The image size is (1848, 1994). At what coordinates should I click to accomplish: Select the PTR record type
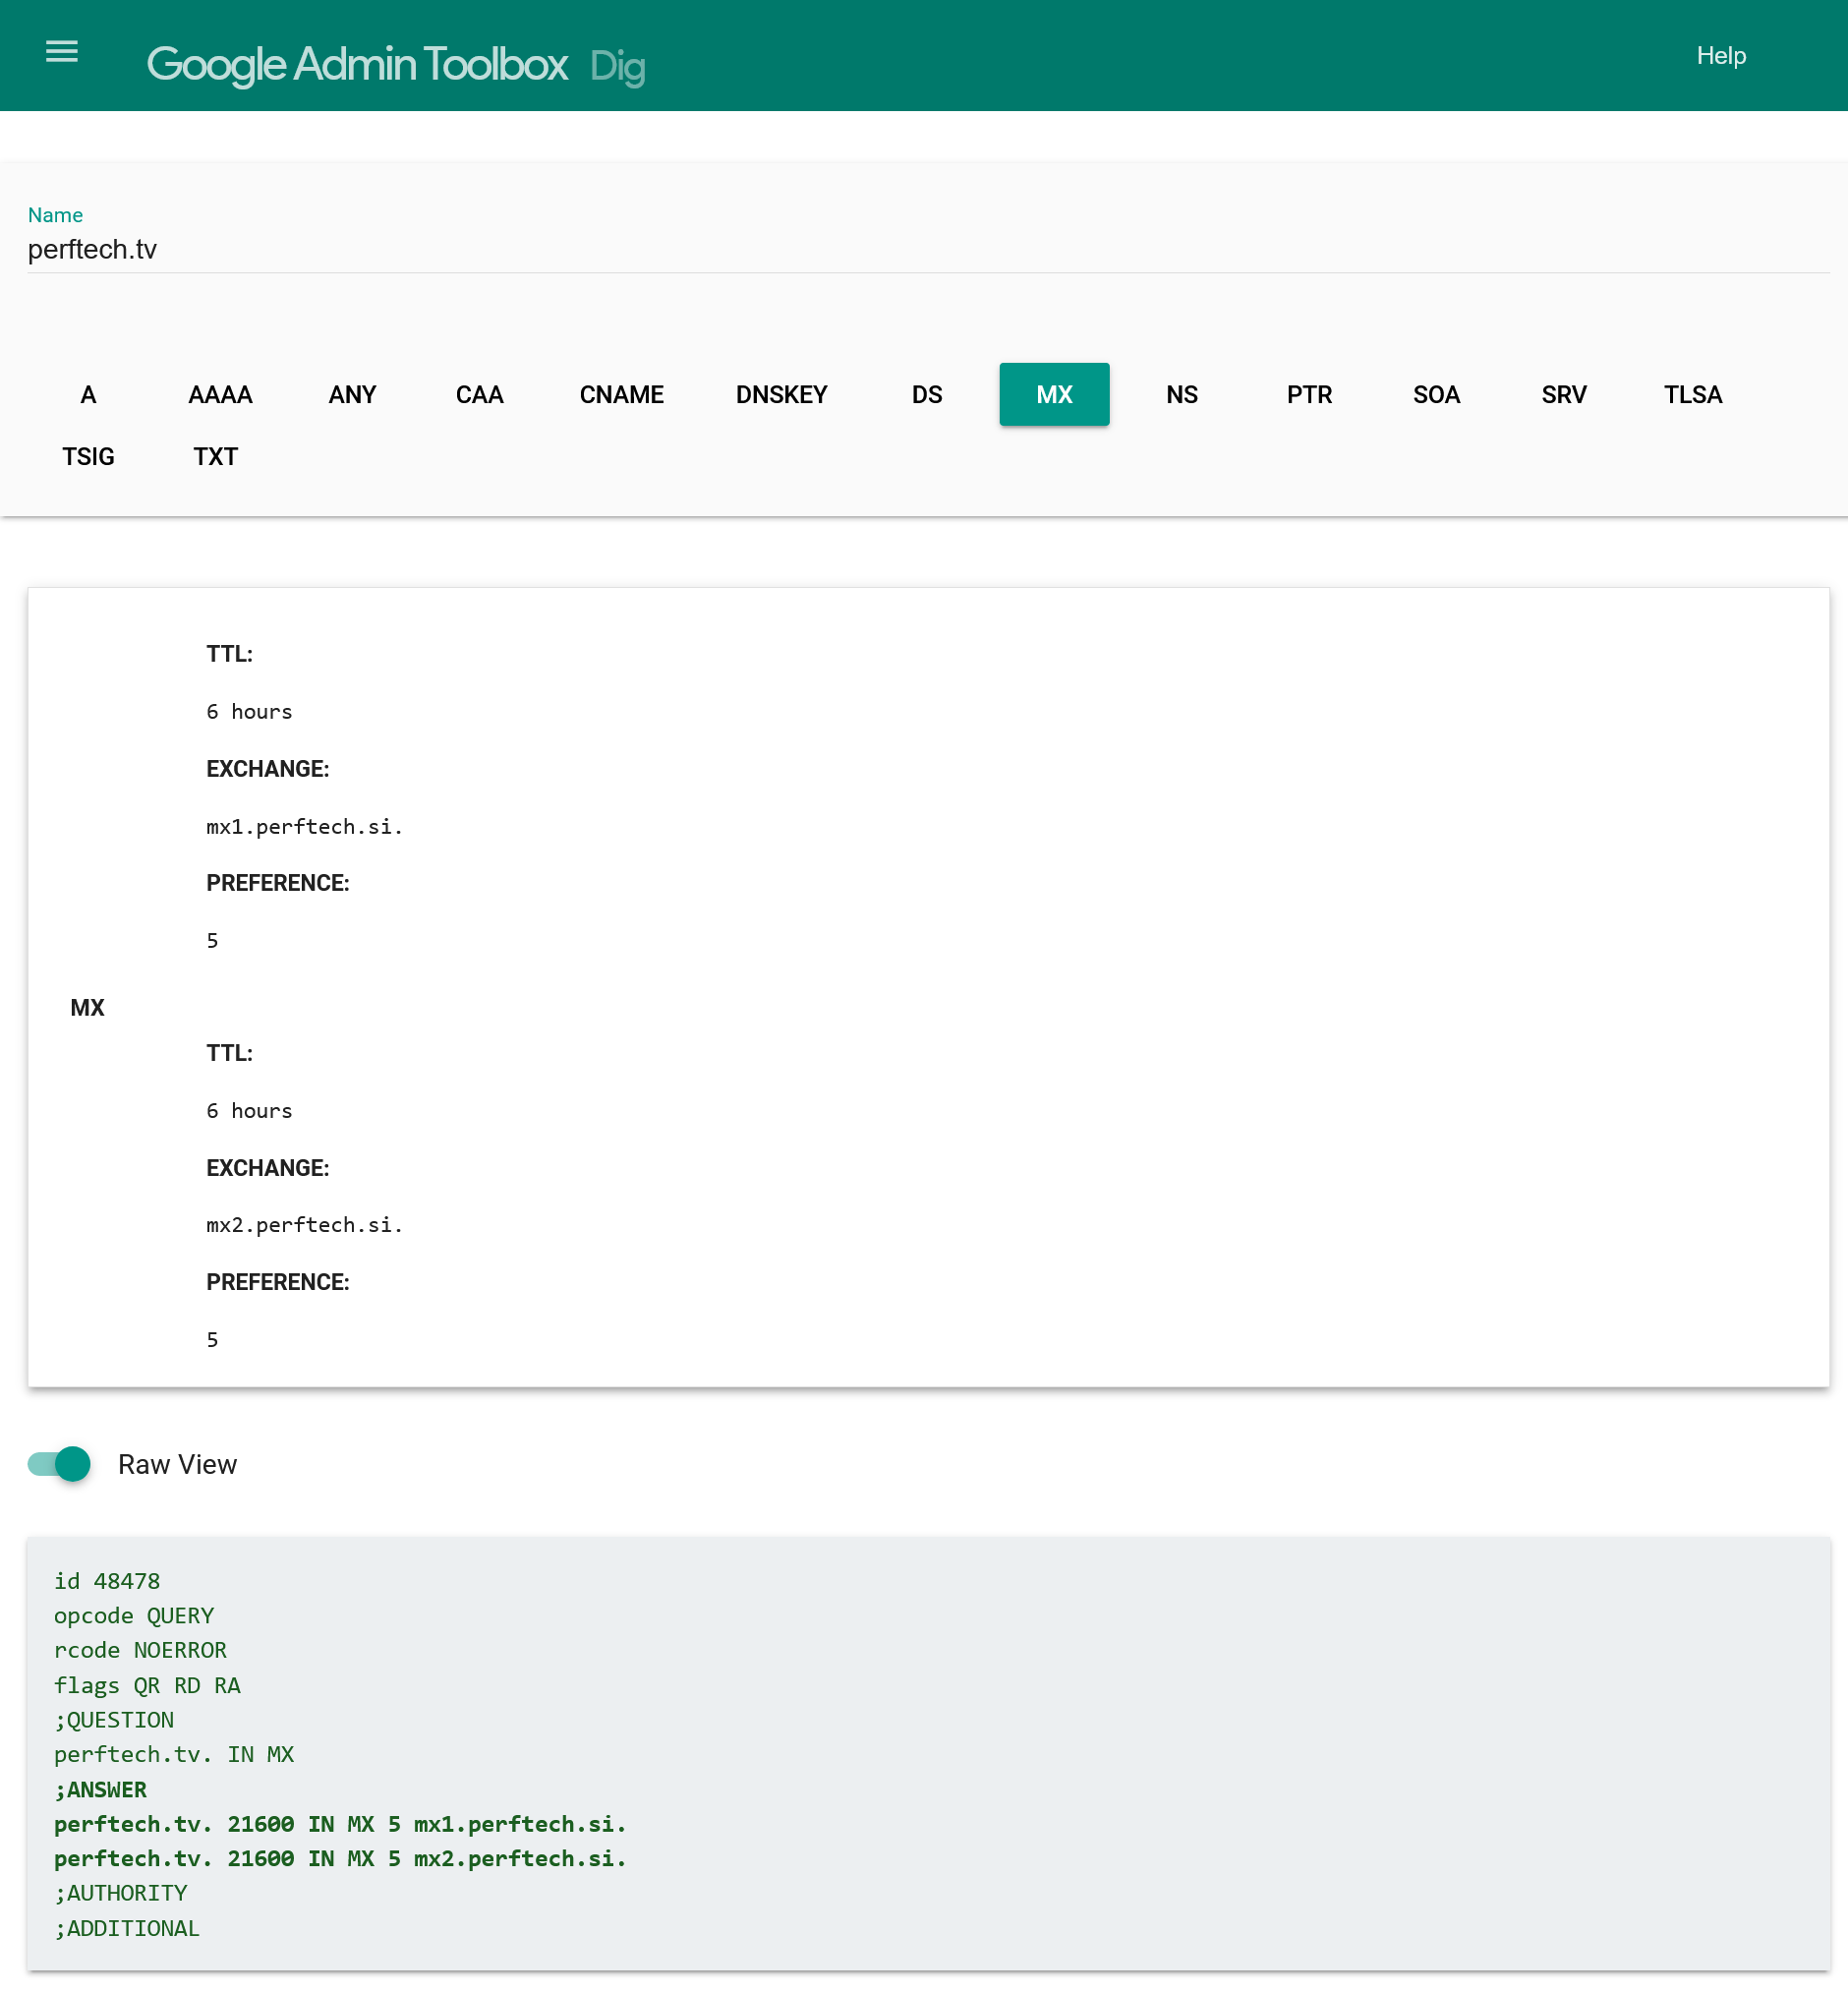click(x=1309, y=395)
